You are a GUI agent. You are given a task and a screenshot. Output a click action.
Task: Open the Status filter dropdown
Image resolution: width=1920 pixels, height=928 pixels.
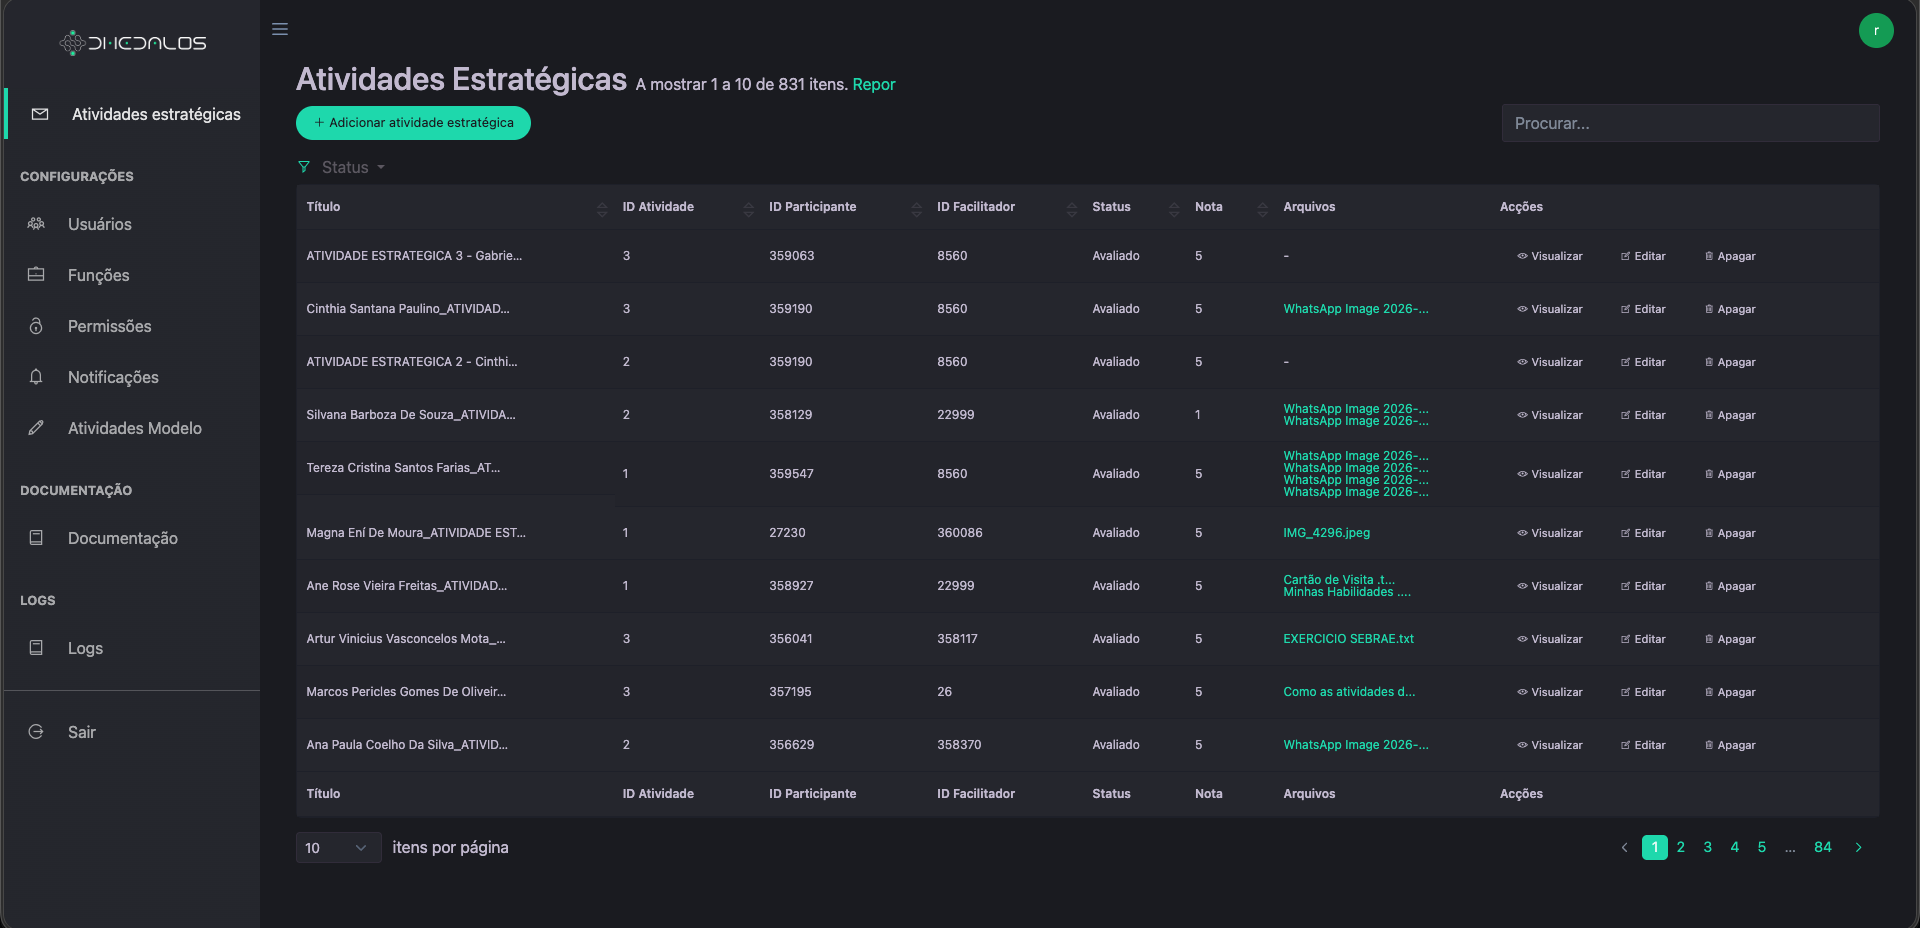344,168
